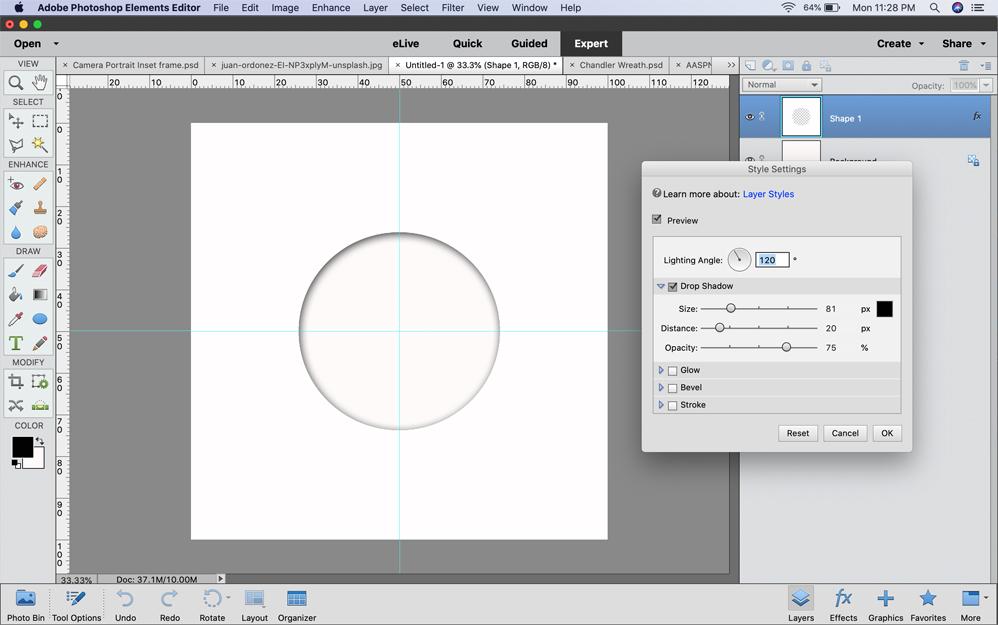Open the Create dropdown
Viewport: 998px width, 625px height.
point(900,43)
